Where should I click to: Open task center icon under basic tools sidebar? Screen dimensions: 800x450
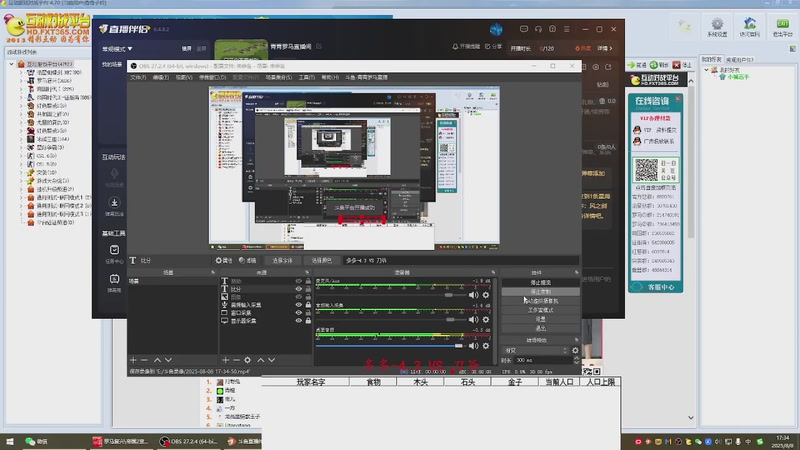pyautogui.click(x=114, y=249)
